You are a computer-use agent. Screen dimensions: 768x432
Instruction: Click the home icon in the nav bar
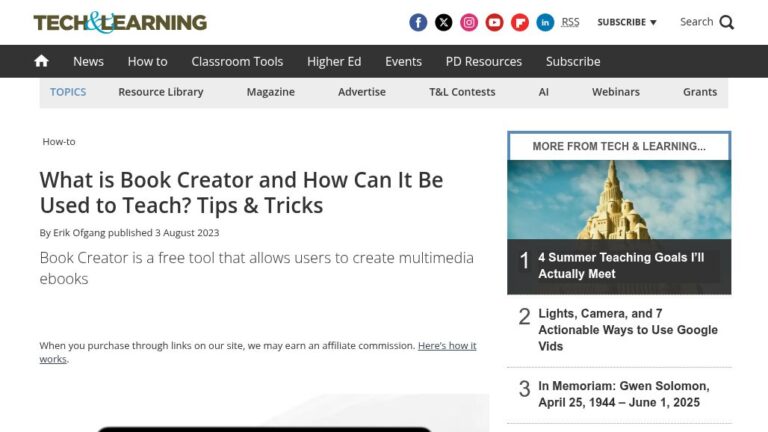point(42,61)
